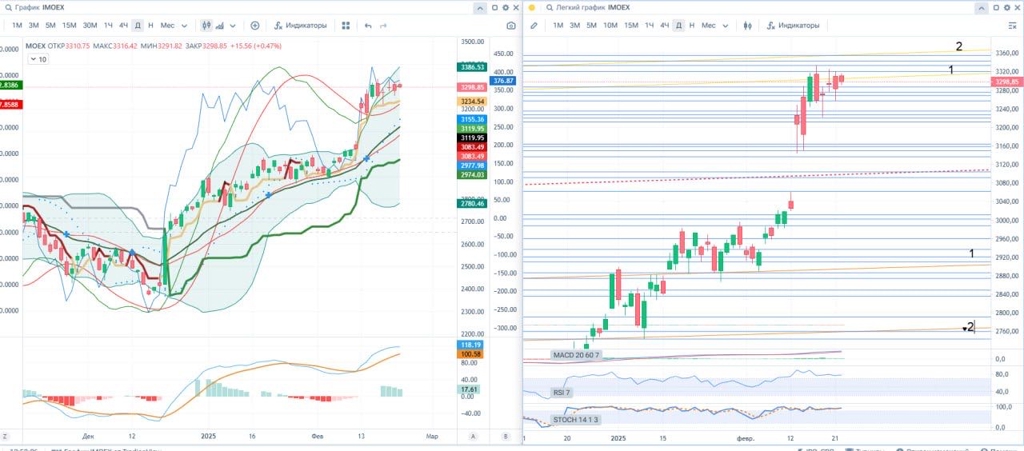Expand the indicator legend collapse box labeled 10

[x=37, y=60]
